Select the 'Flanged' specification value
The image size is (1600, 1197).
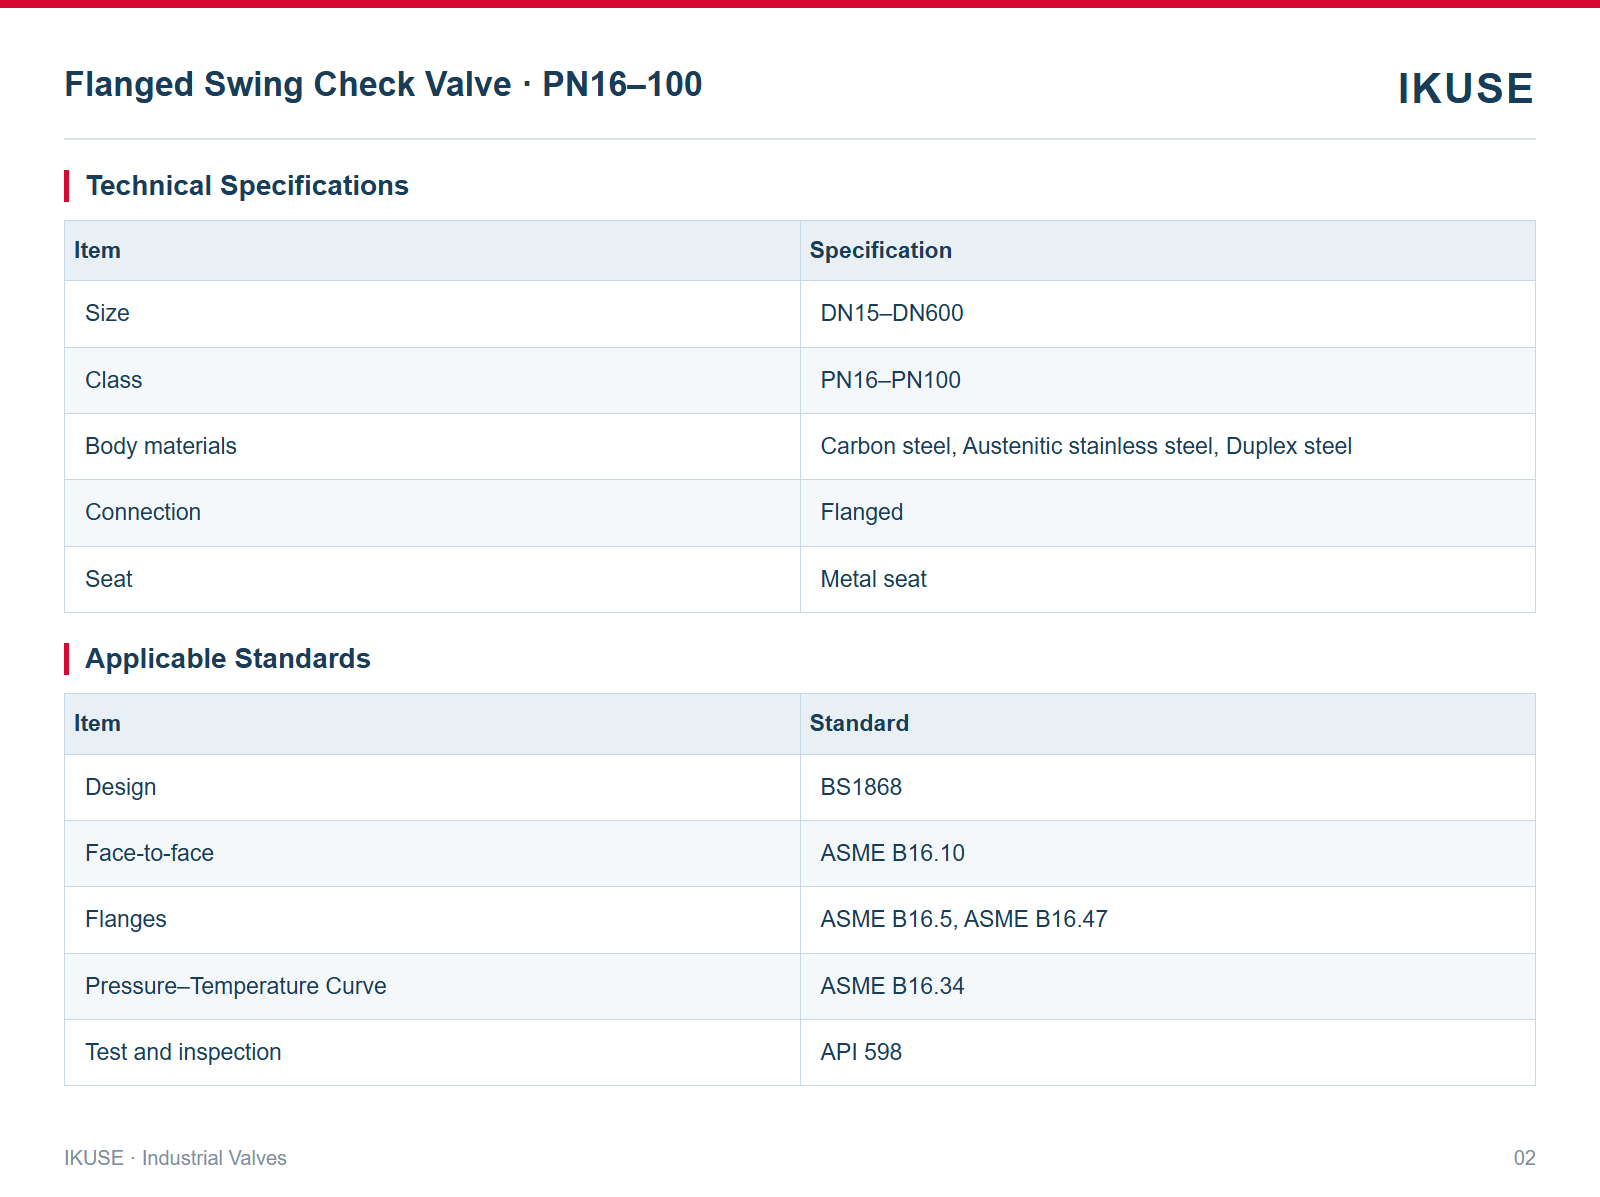pyautogui.click(x=862, y=512)
